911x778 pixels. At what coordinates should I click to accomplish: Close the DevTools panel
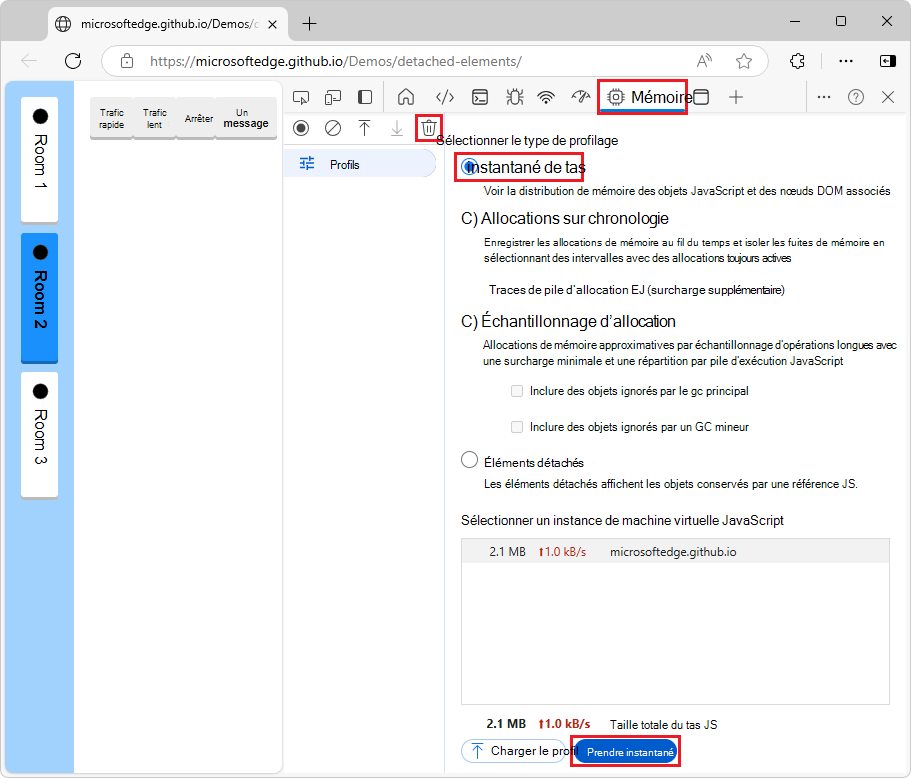point(888,97)
